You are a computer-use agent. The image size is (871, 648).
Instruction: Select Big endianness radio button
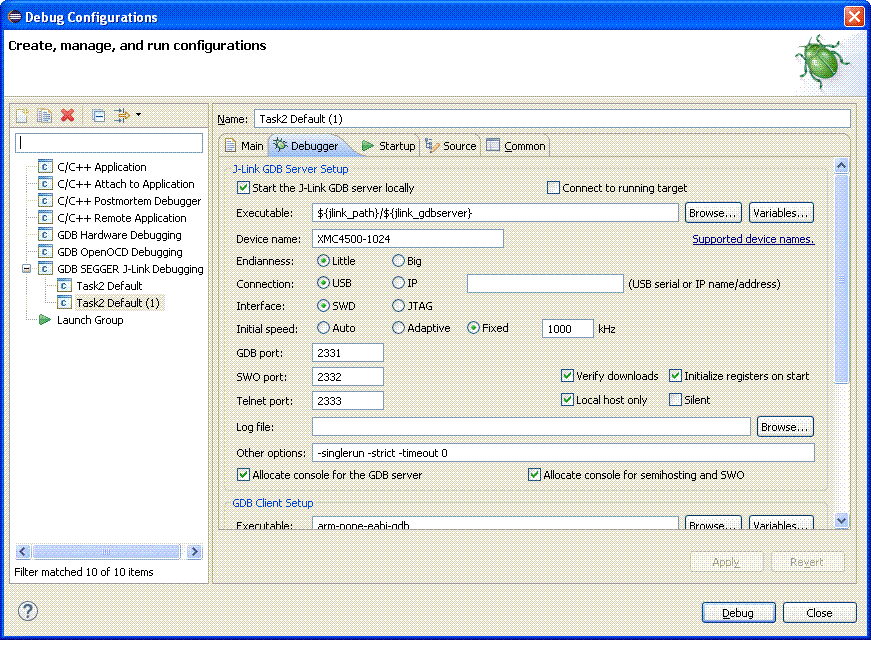398,260
